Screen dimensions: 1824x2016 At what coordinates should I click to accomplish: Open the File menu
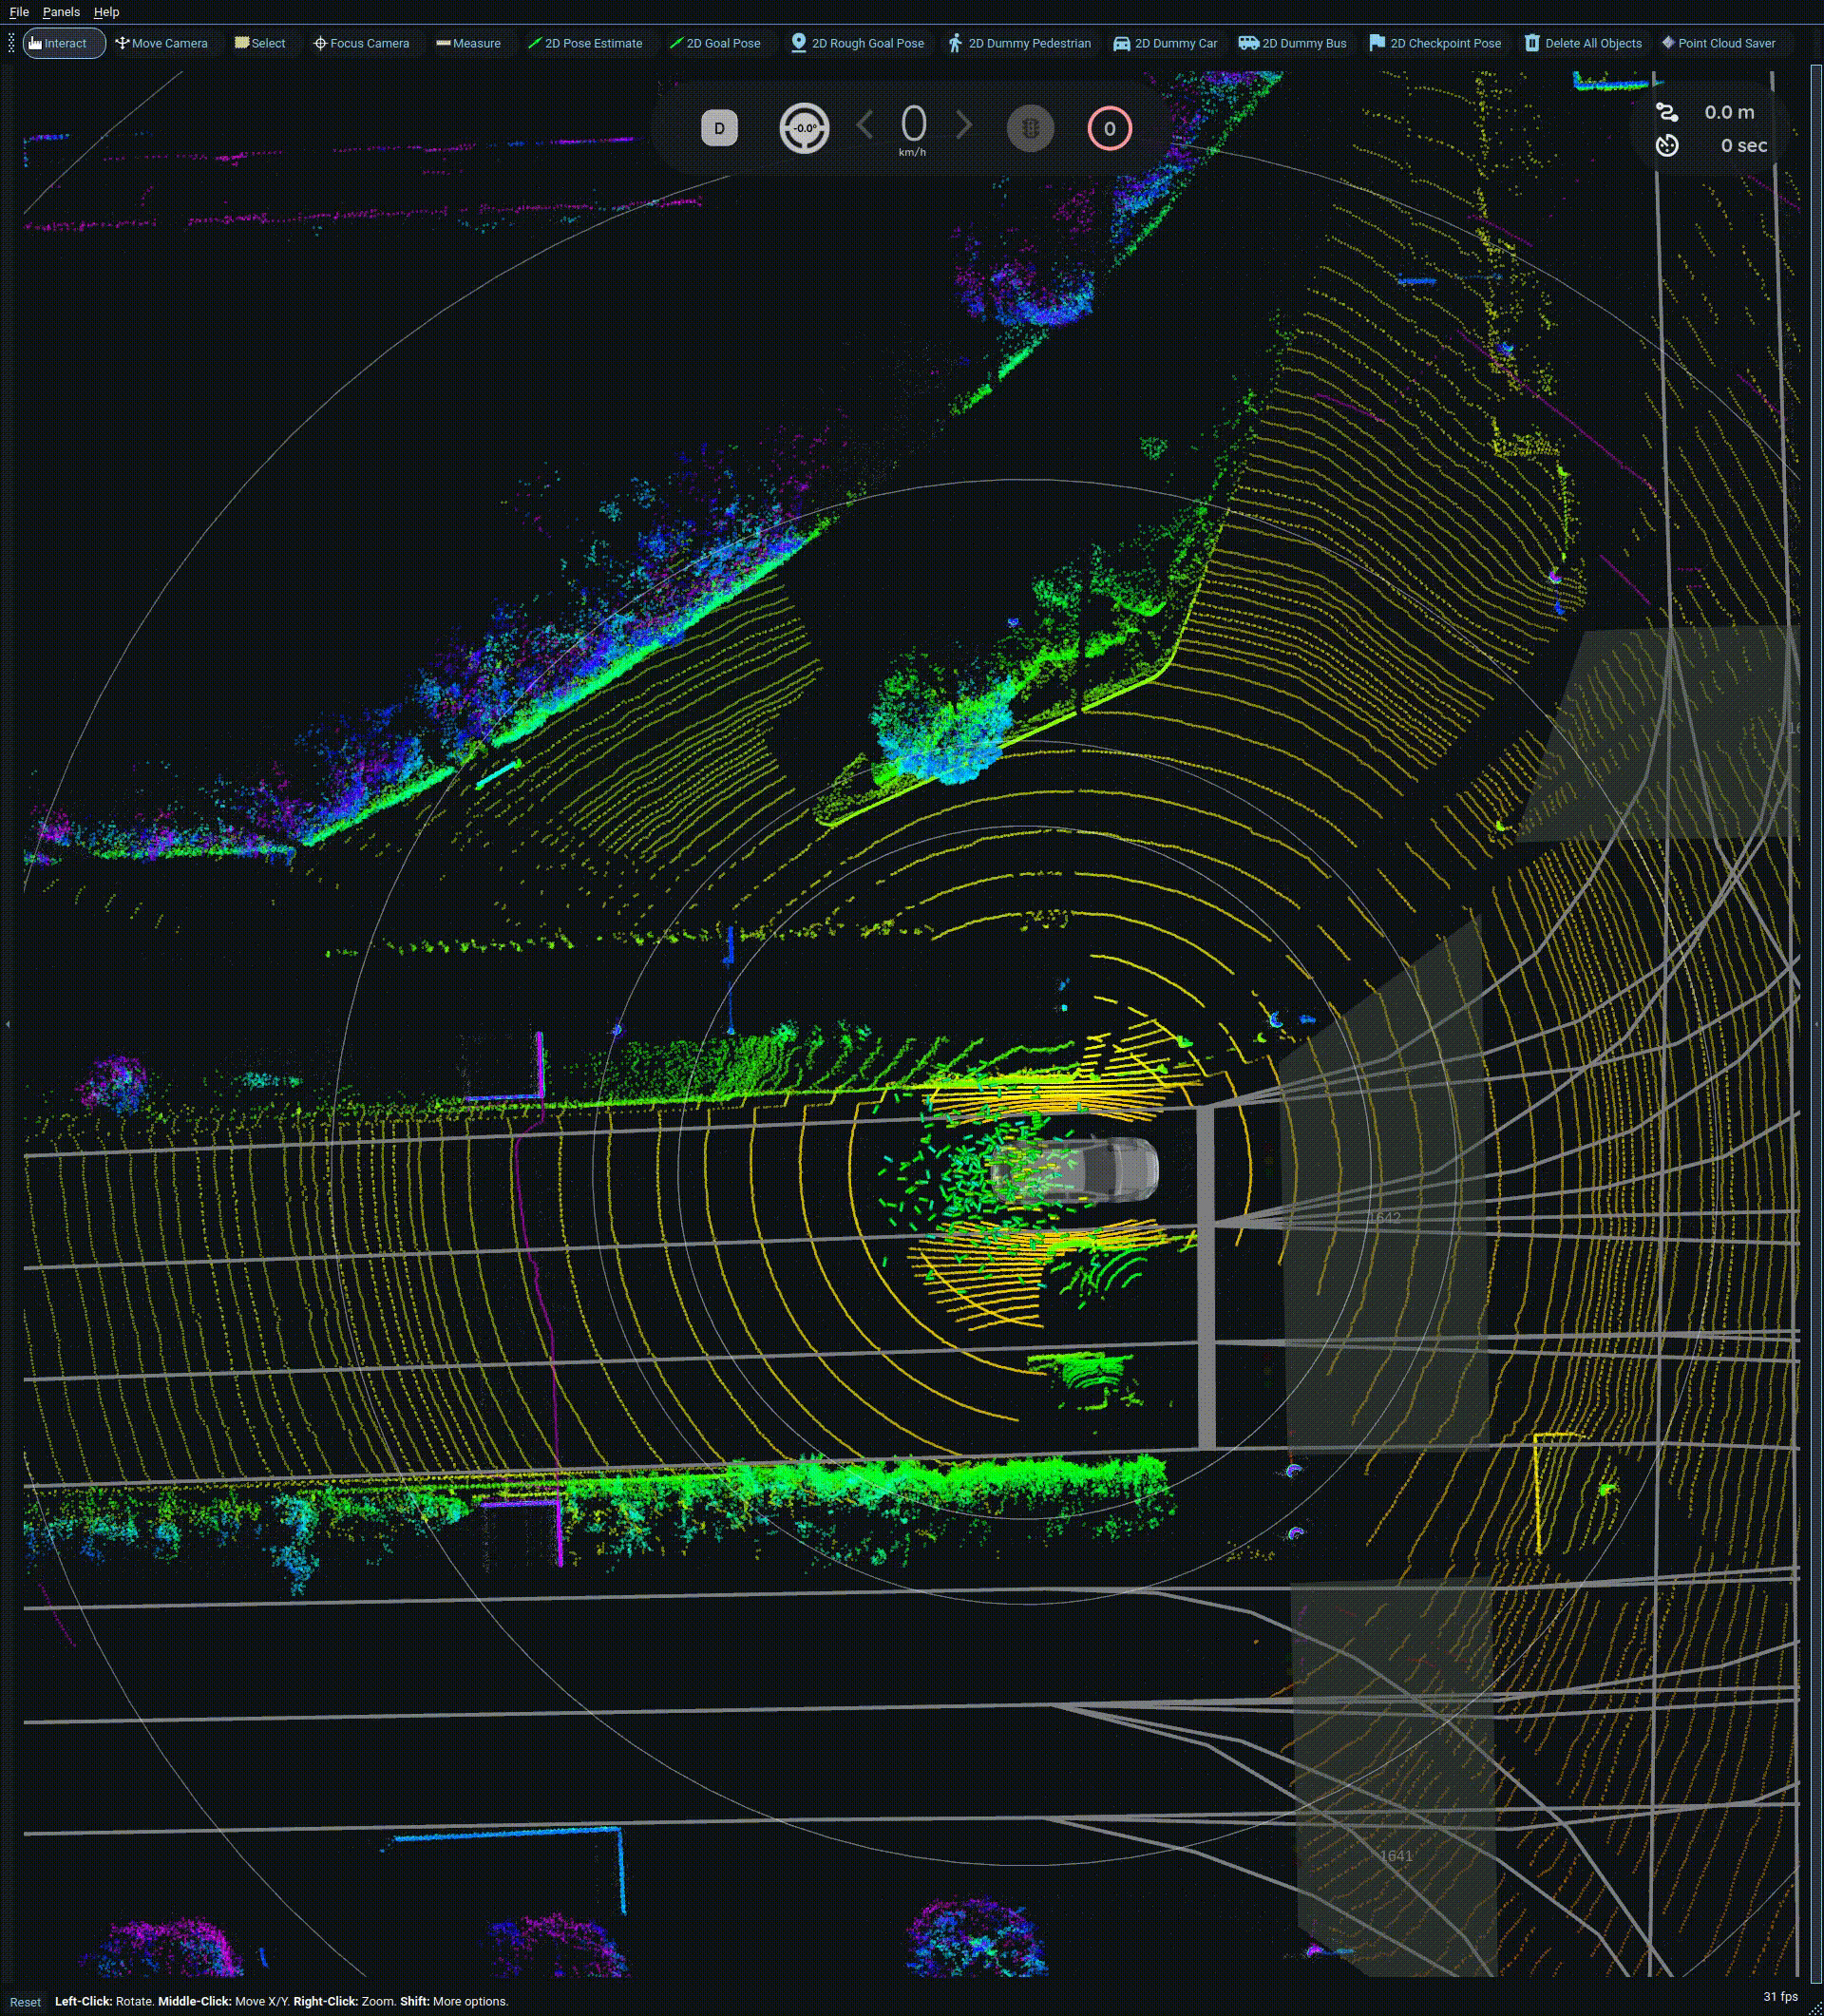[x=19, y=12]
